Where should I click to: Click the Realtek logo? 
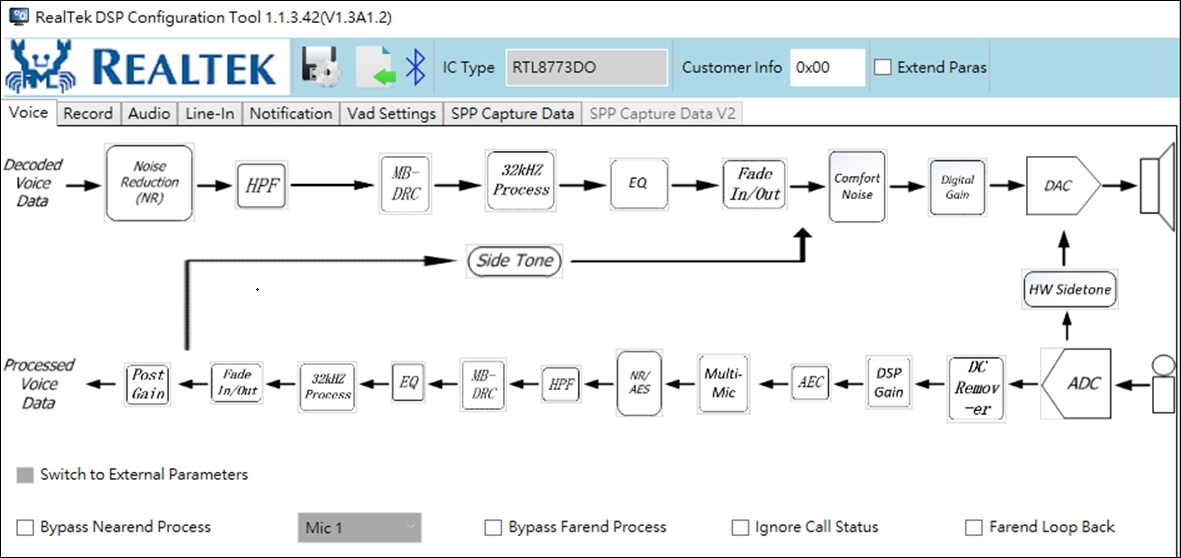[x=146, y=68]
